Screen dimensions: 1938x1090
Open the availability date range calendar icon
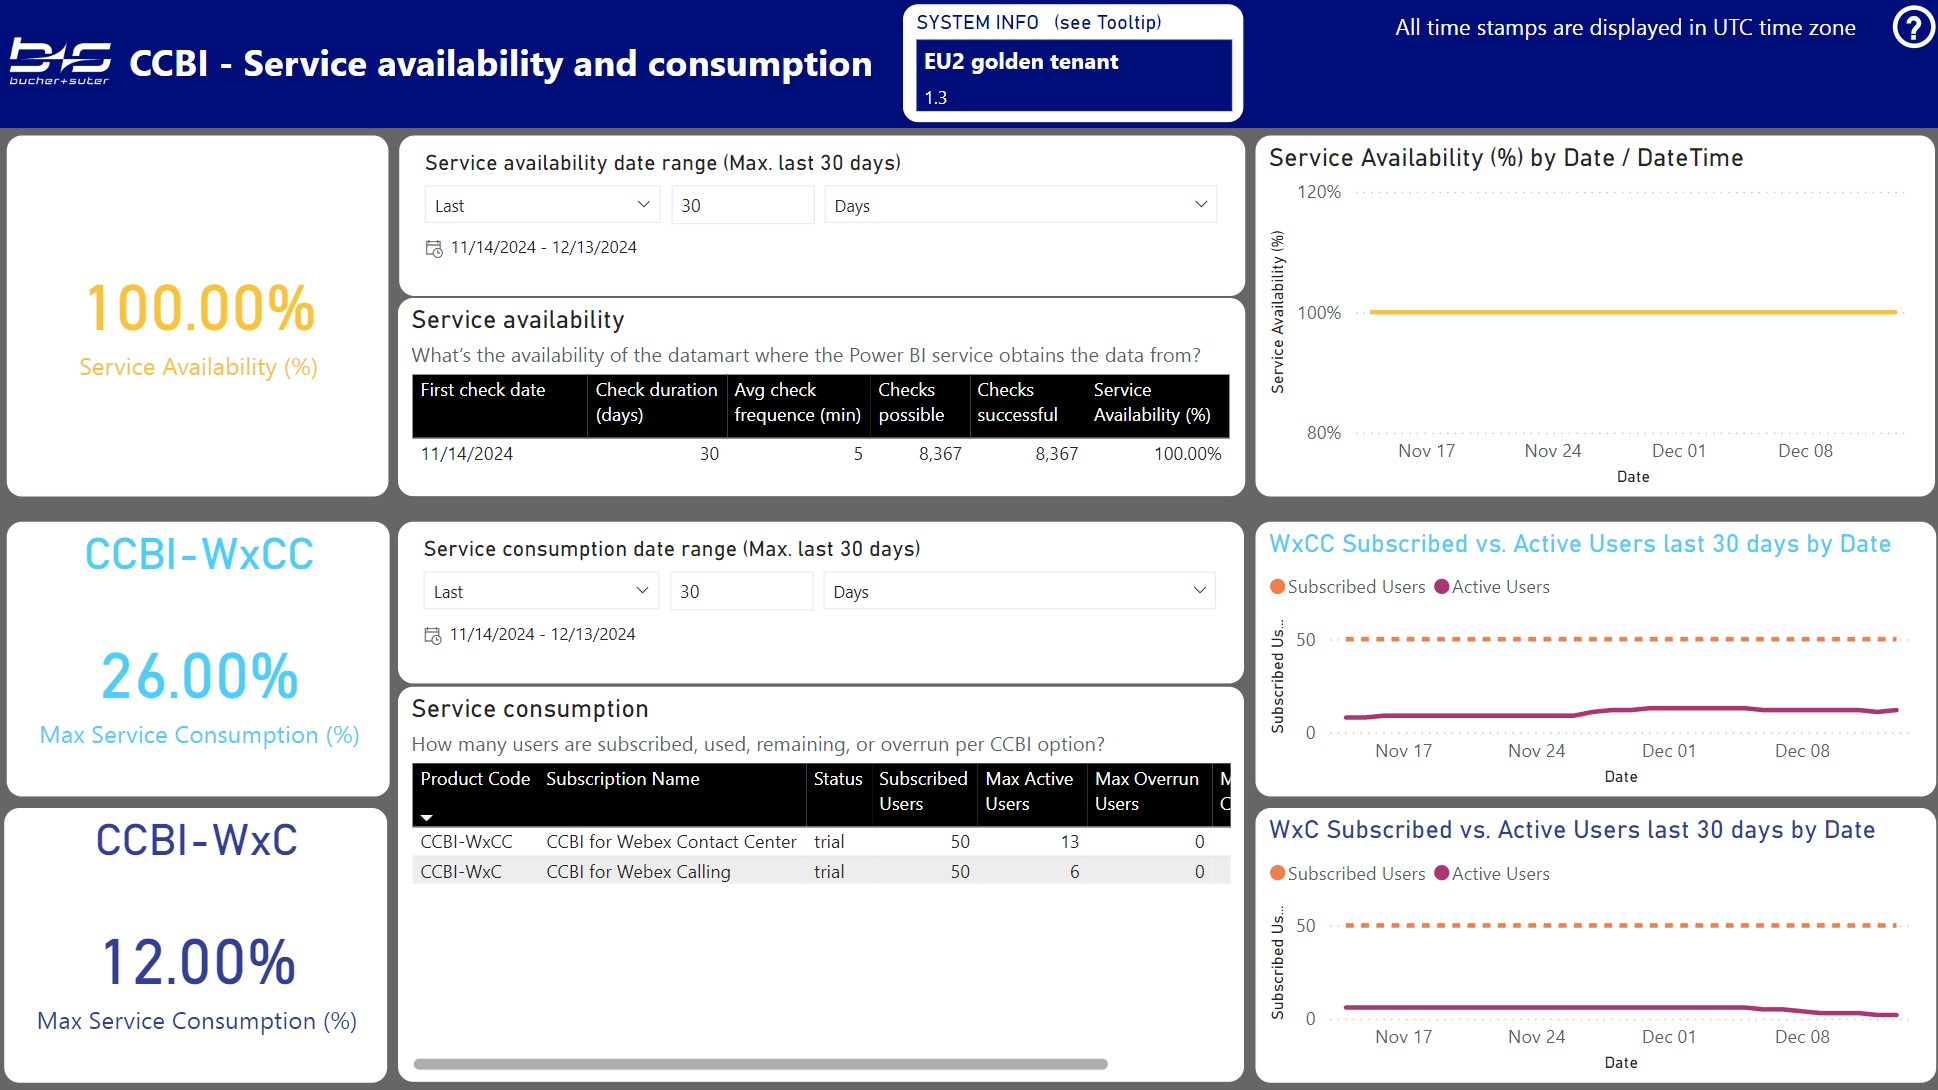434,248
